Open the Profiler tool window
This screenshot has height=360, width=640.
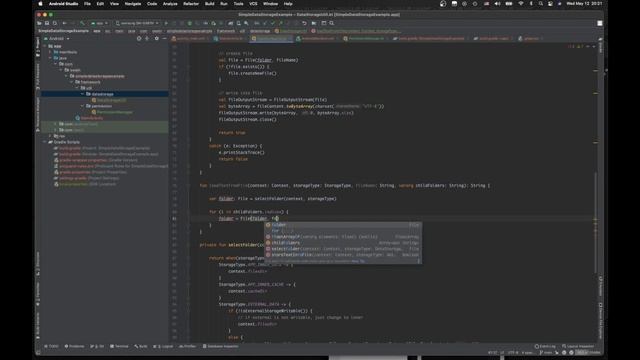tap(188, 346)
